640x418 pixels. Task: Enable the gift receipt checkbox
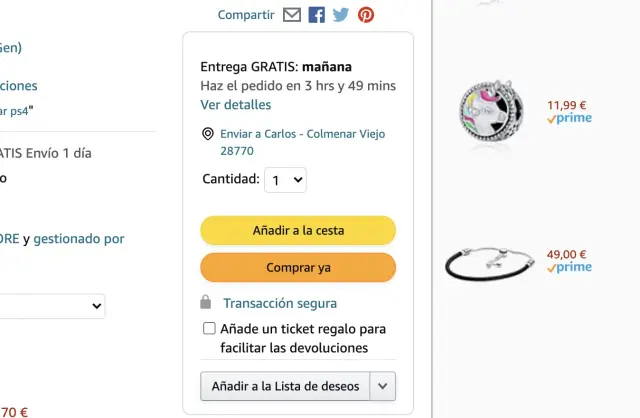[209, 328]
